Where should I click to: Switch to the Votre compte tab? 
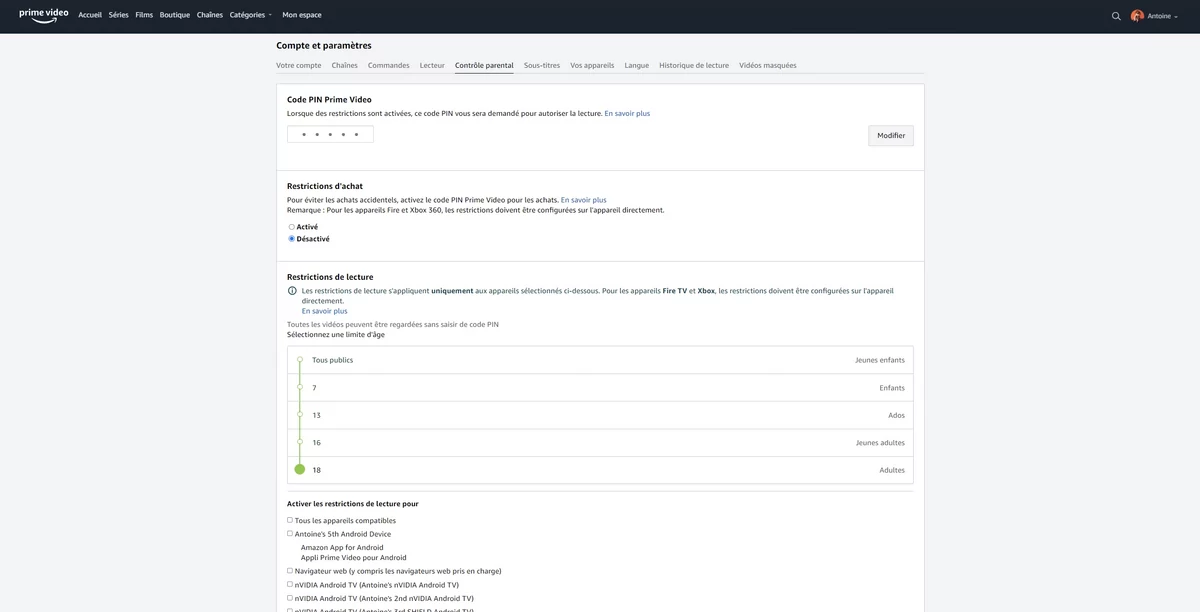click(299, 65)
